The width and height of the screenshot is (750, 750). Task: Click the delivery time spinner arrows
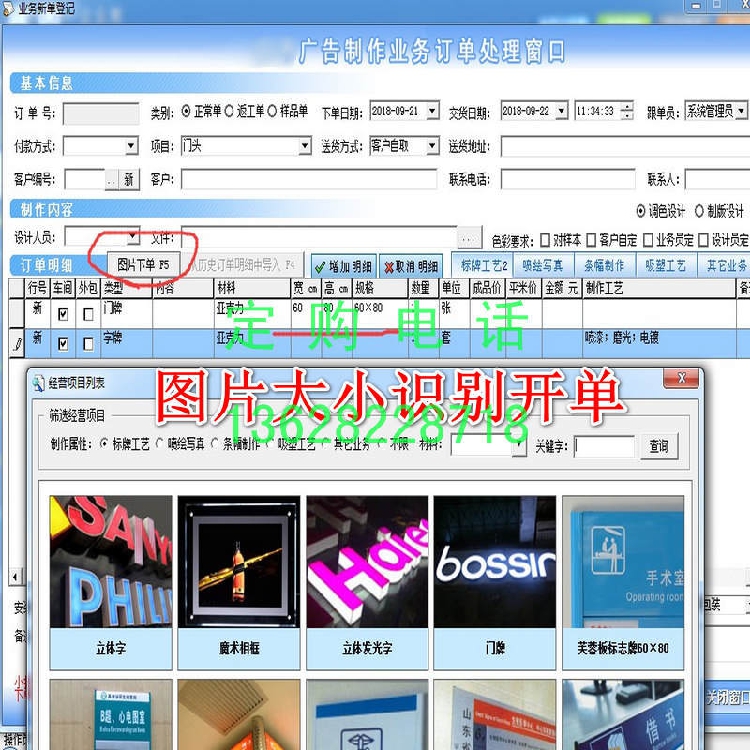(627, 111)
